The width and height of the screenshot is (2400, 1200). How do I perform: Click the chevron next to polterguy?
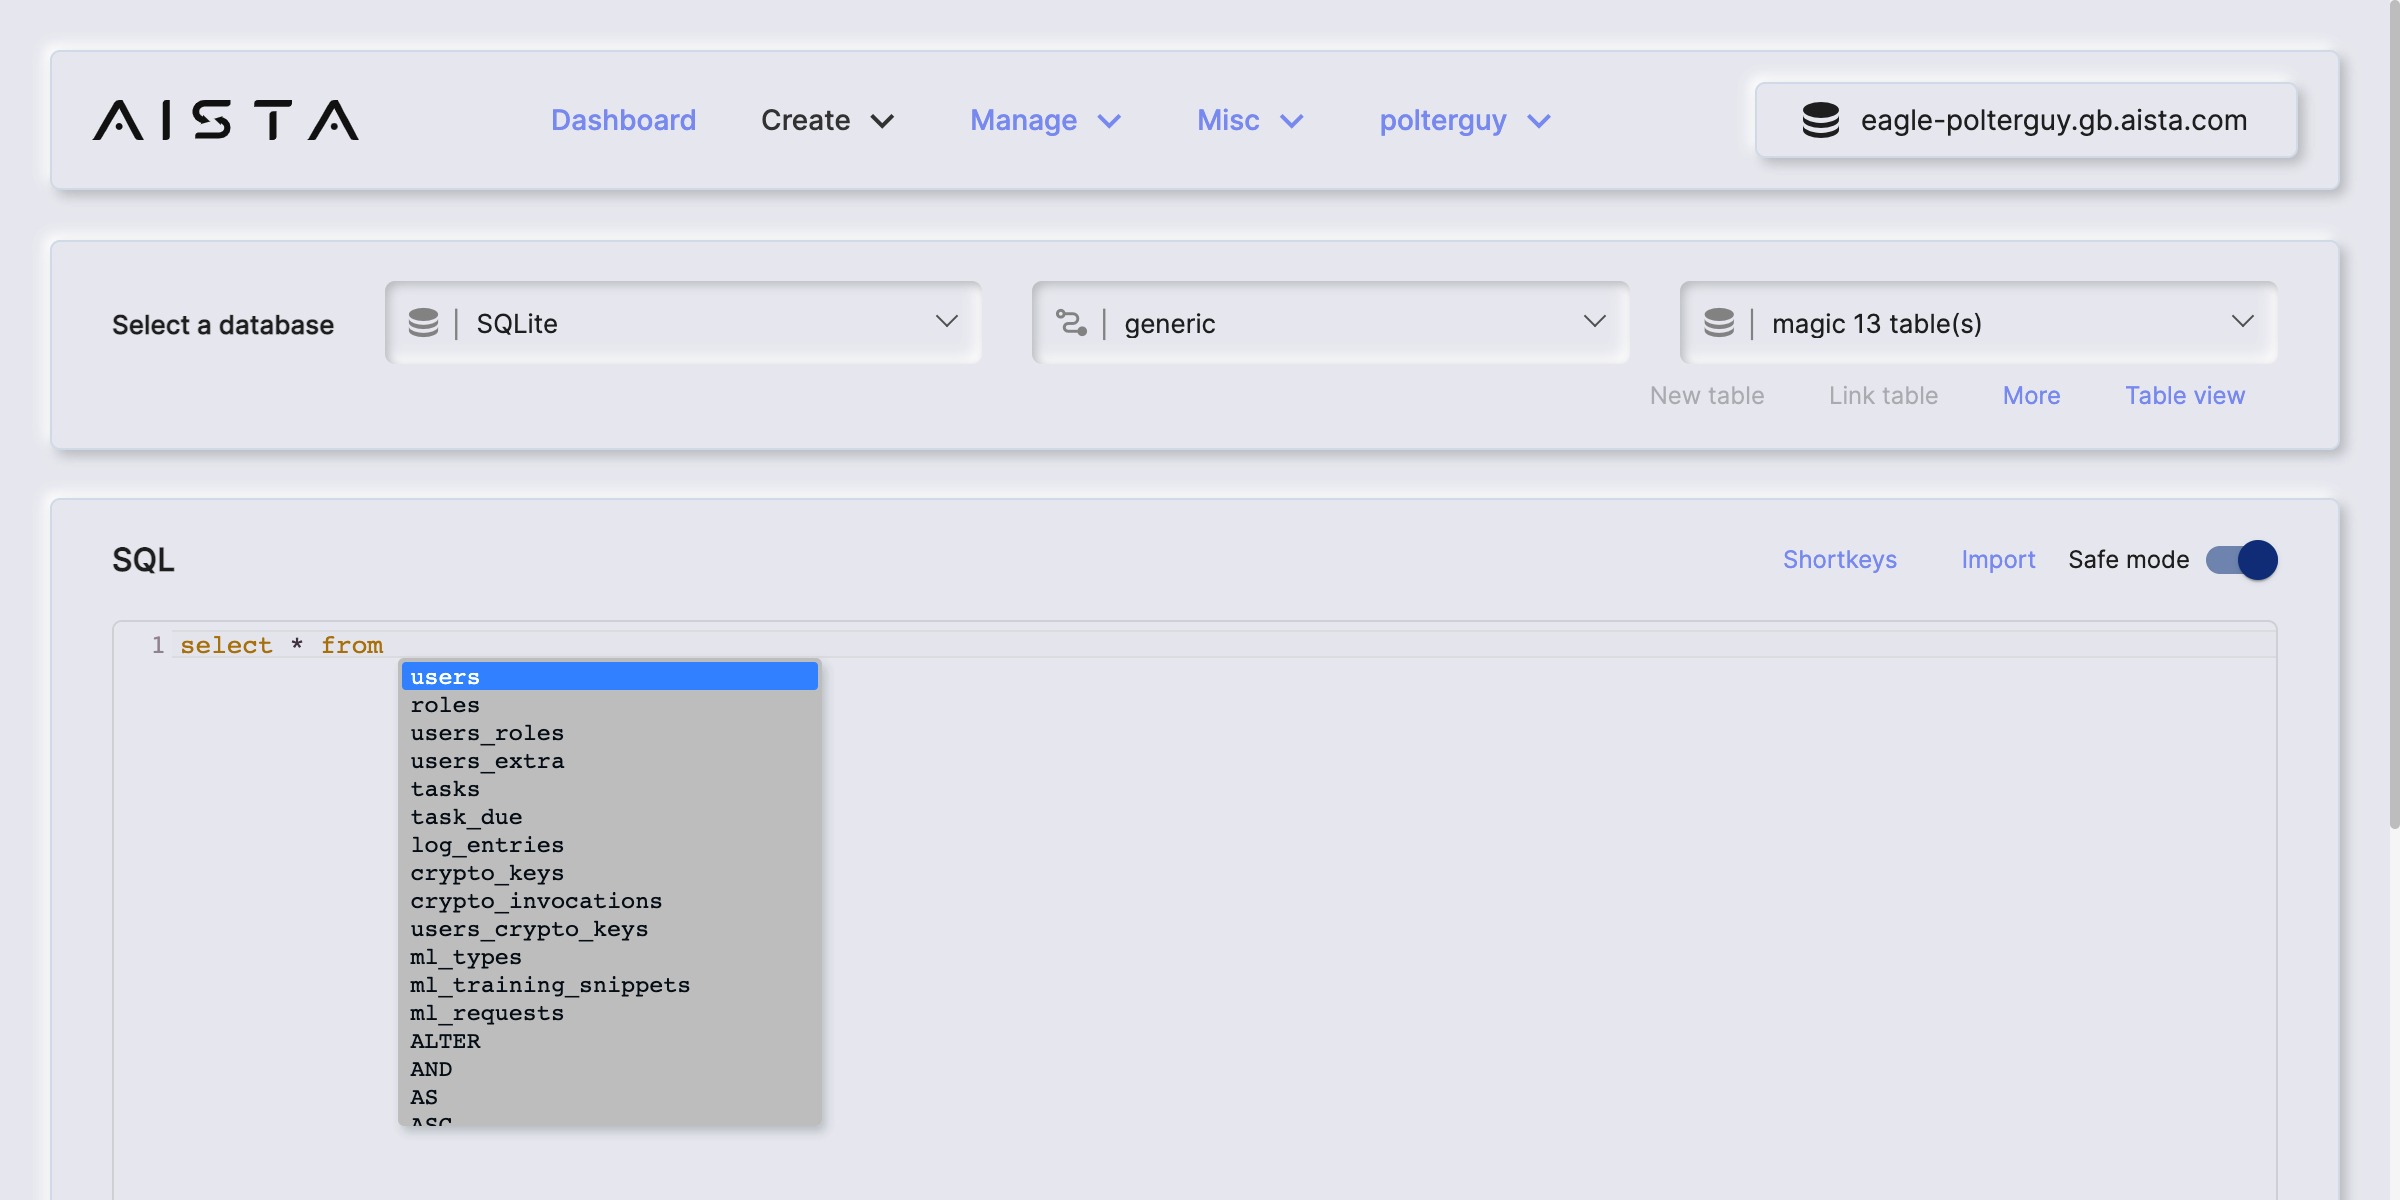coord(1539,121)
